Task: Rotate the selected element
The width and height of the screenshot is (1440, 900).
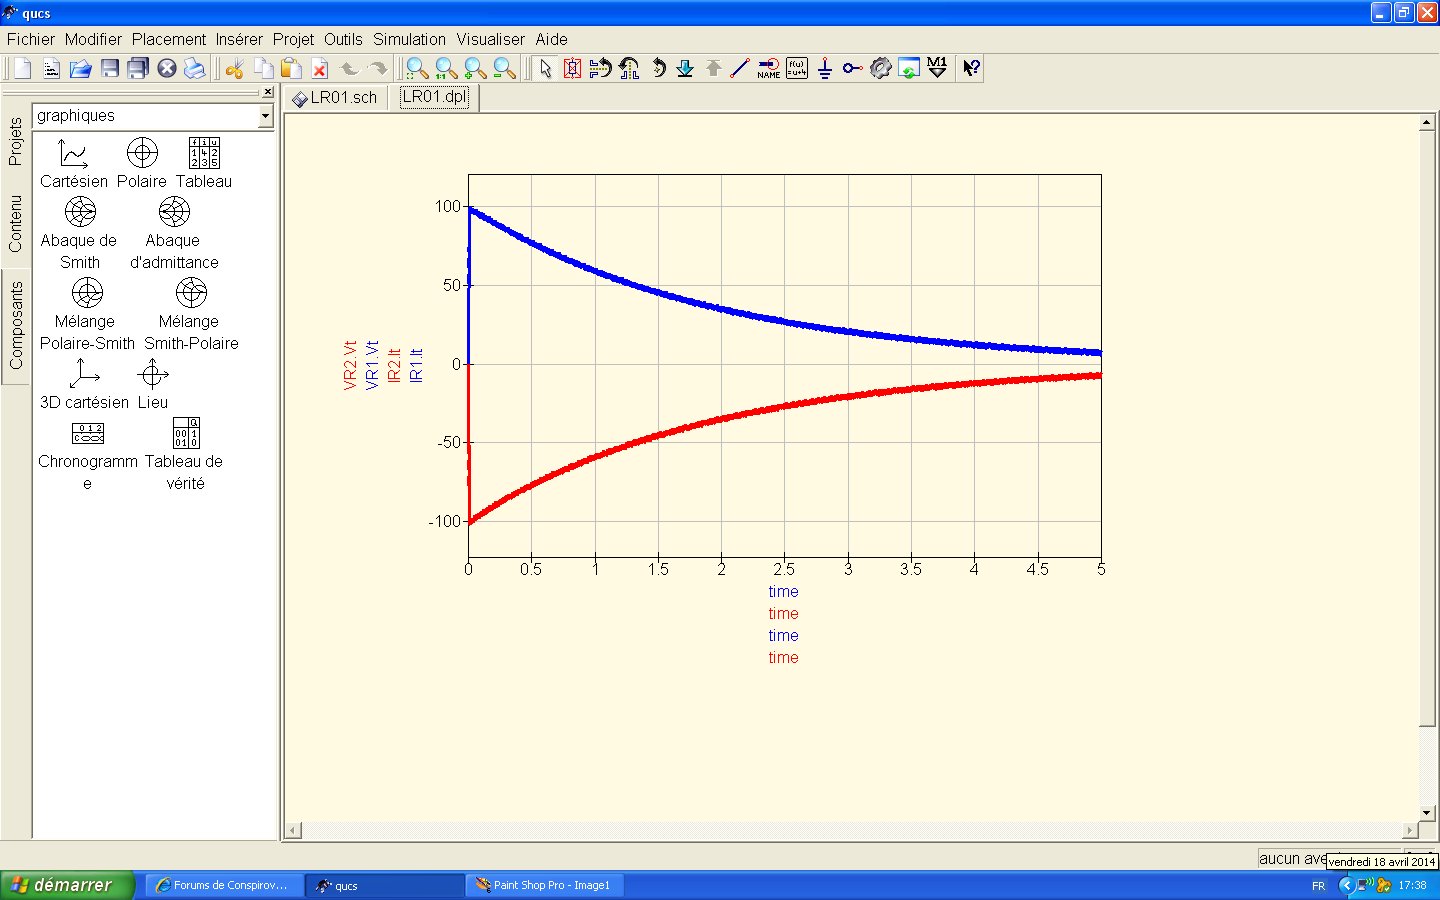Action: click(x=658, y=68)
